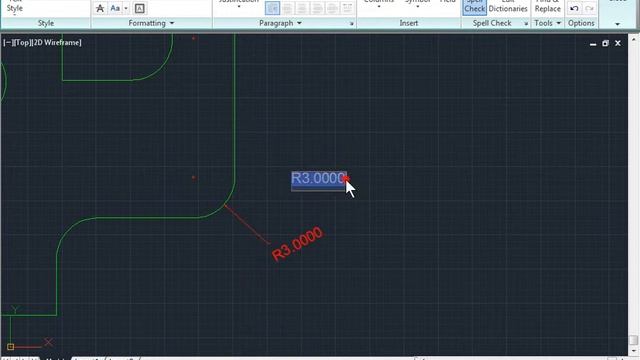Click the red R3.0000 radius dimension text
640x360 pixels.
coord(298,244)
